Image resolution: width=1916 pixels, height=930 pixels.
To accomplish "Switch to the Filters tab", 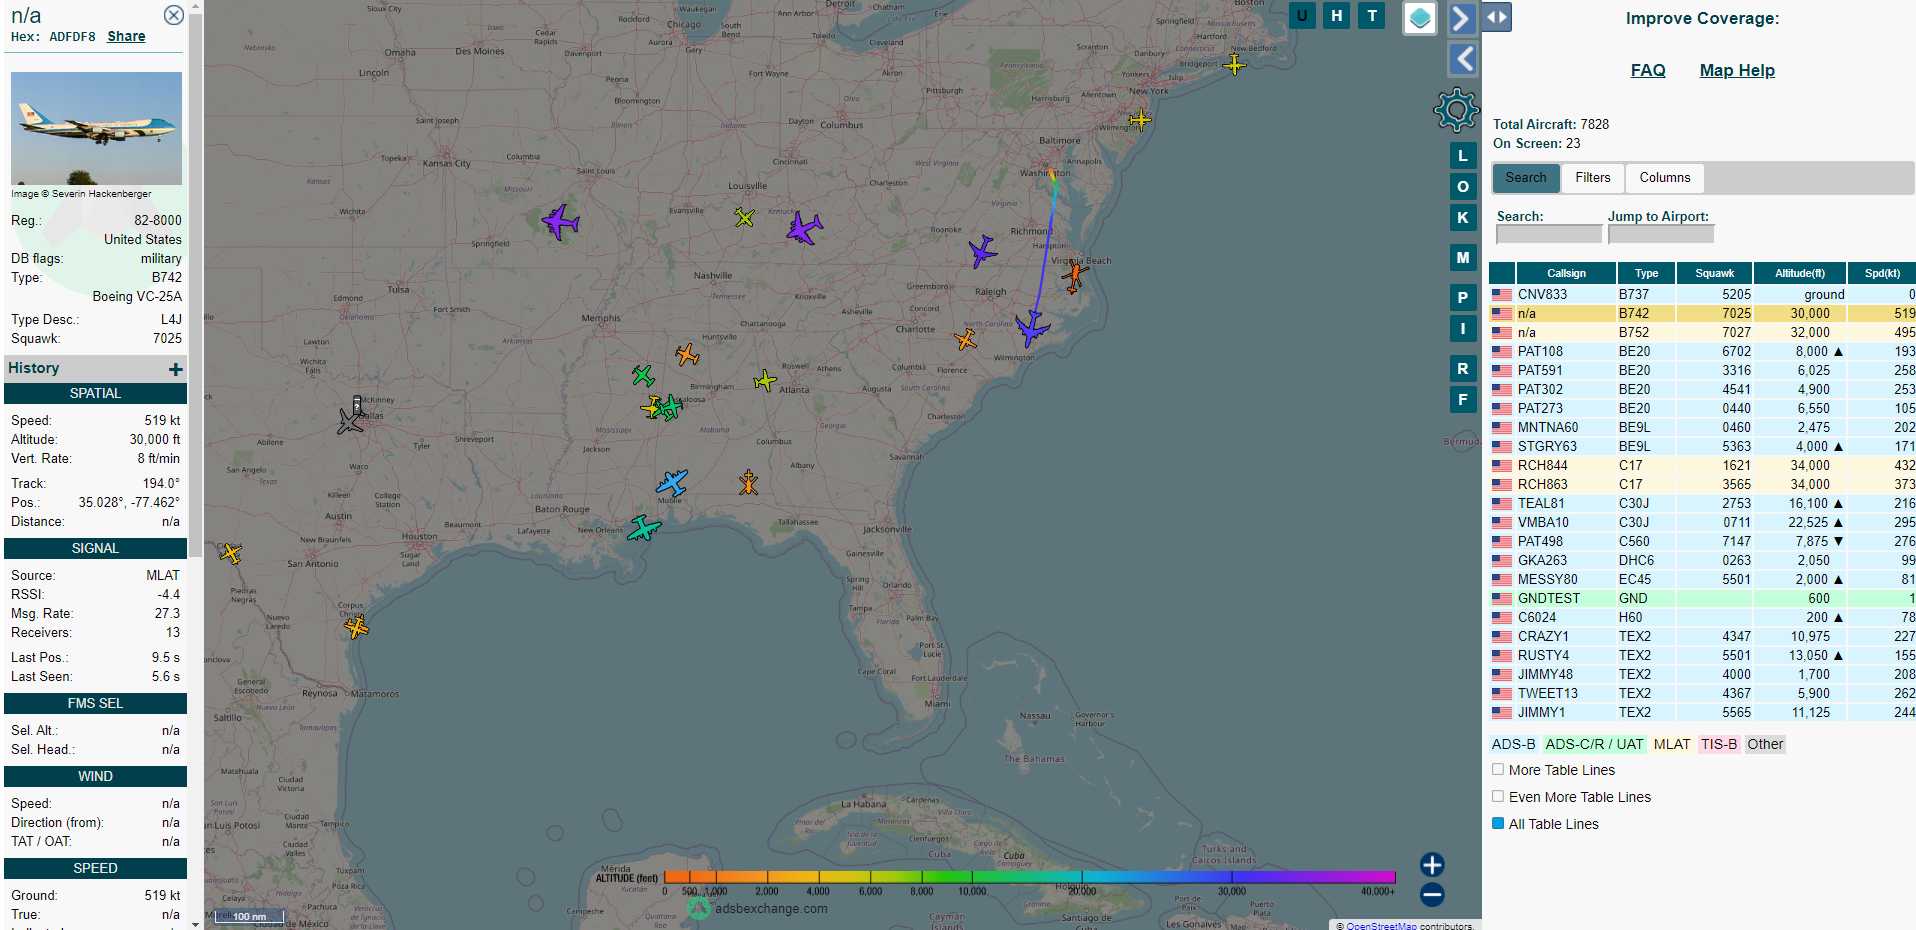I will [1593, 178].
